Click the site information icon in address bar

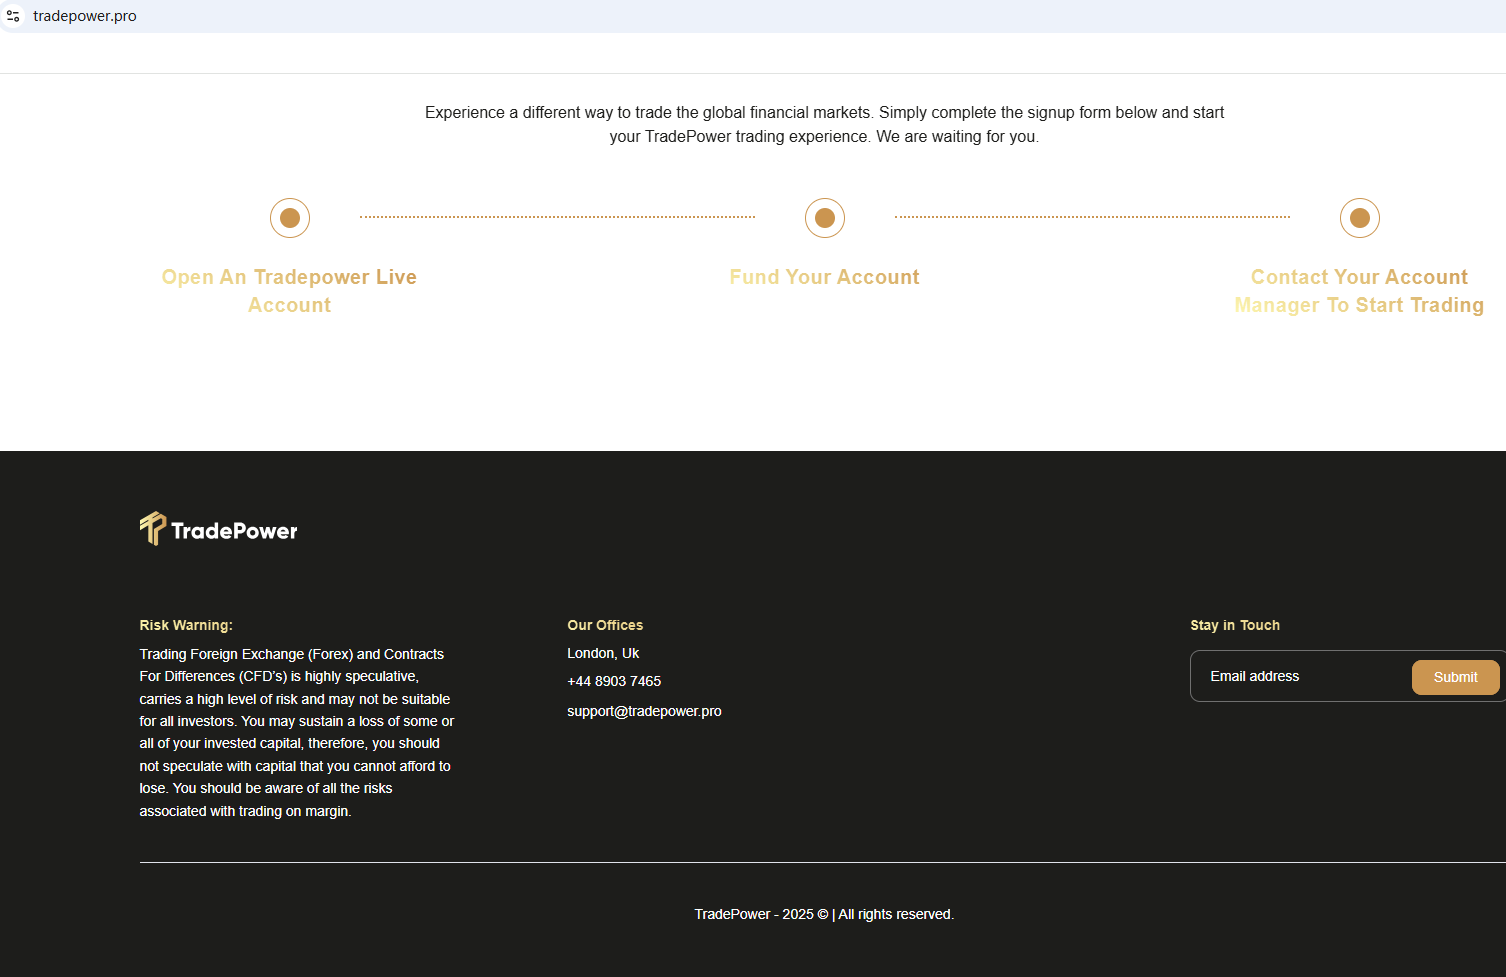pos(14,16)
